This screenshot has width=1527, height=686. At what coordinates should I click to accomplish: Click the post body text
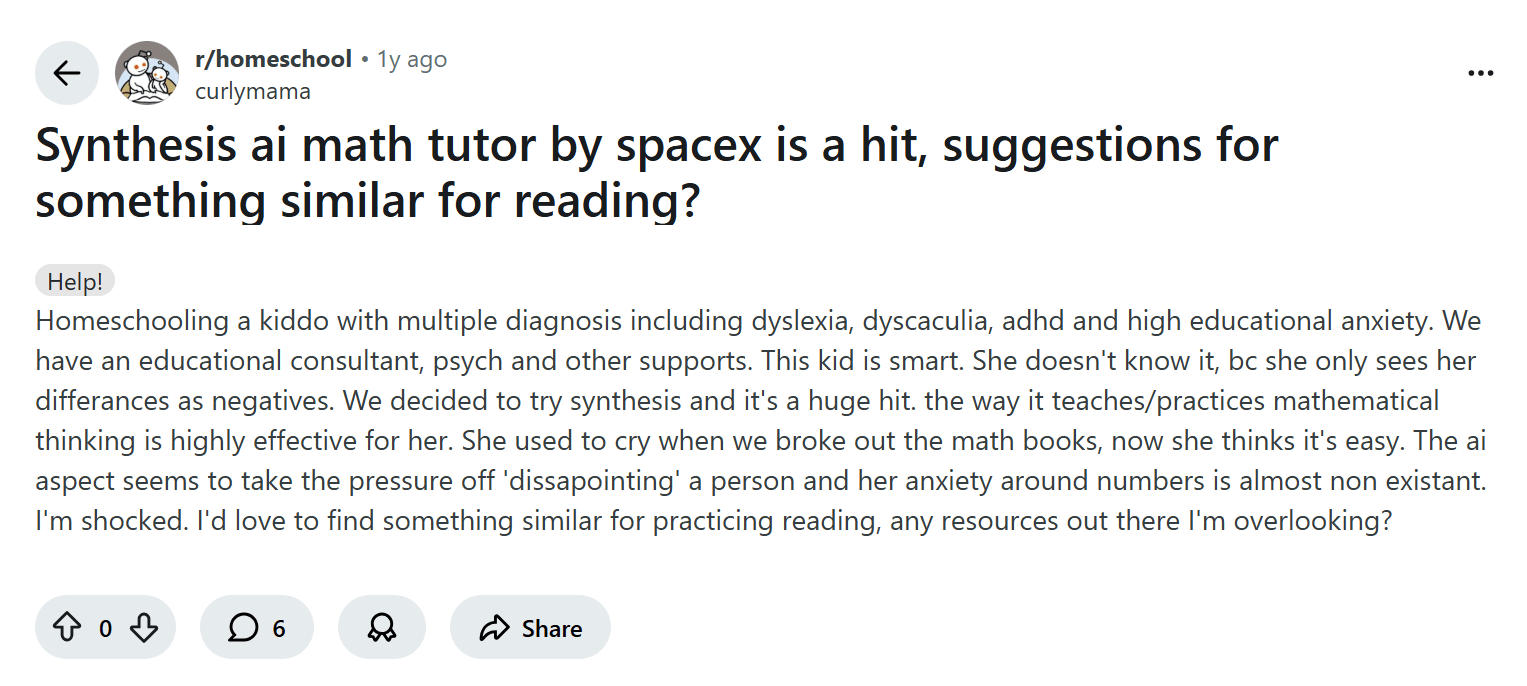[x=700, y=420]
